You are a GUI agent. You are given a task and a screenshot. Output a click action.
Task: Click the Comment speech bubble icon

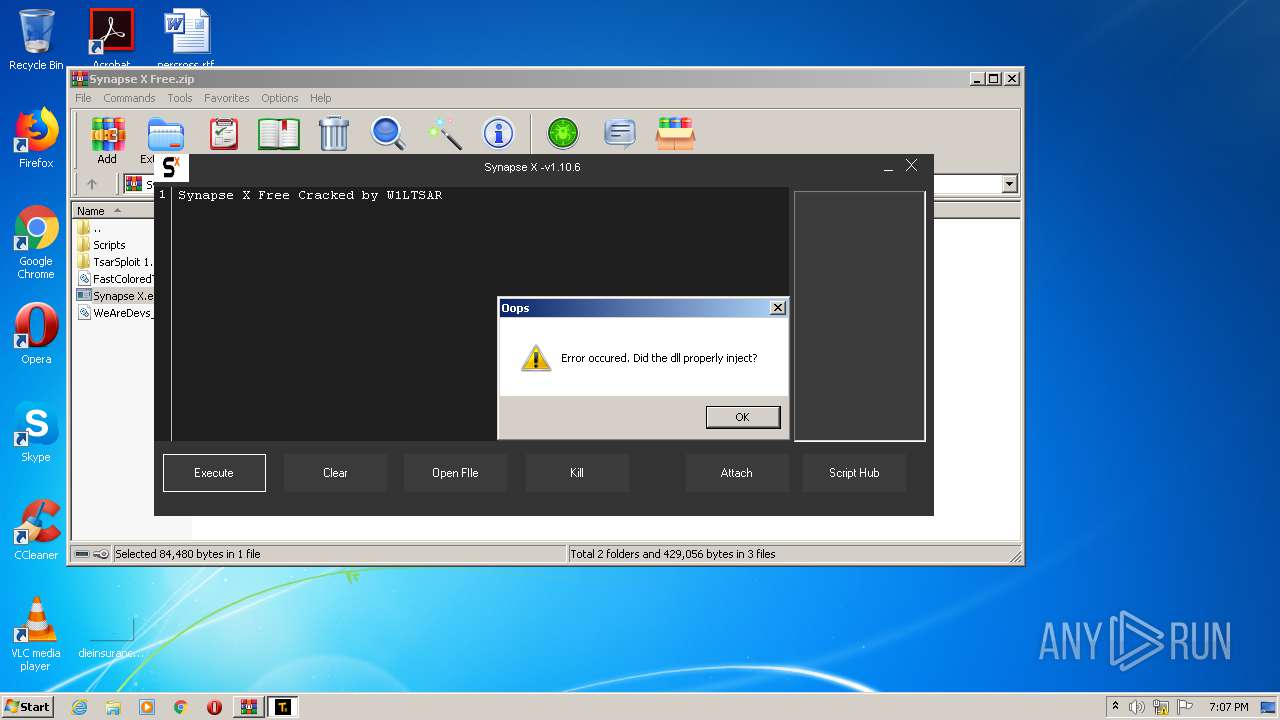click(620, 133)
